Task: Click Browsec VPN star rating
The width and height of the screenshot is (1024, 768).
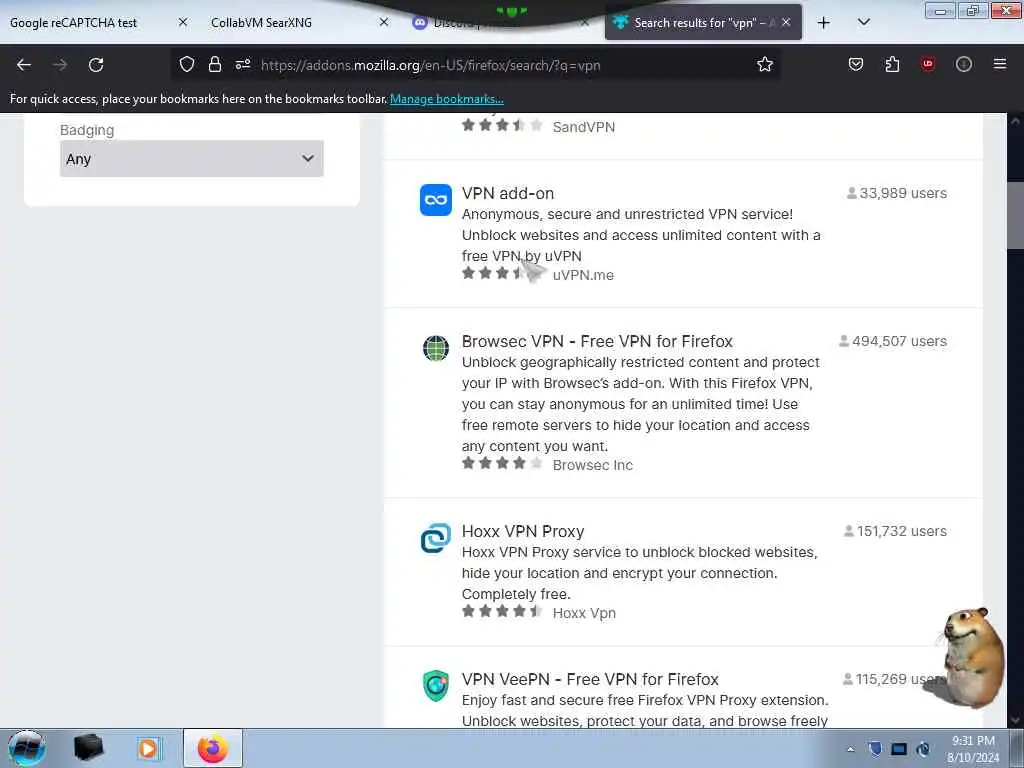Action: coord(502,464)
